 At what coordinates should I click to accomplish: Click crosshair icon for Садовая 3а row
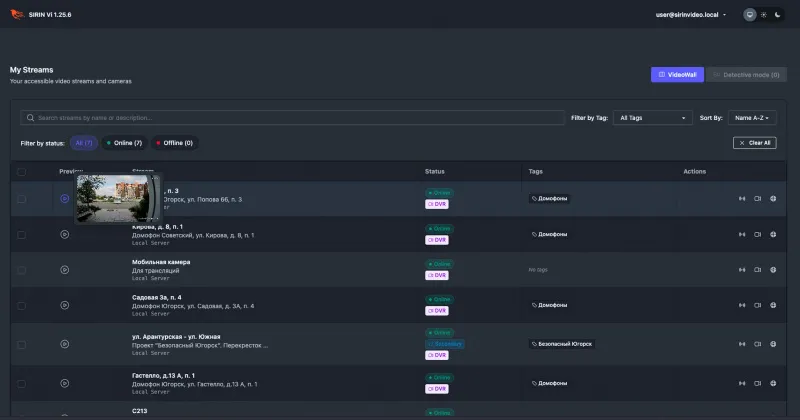pos(773,305)
